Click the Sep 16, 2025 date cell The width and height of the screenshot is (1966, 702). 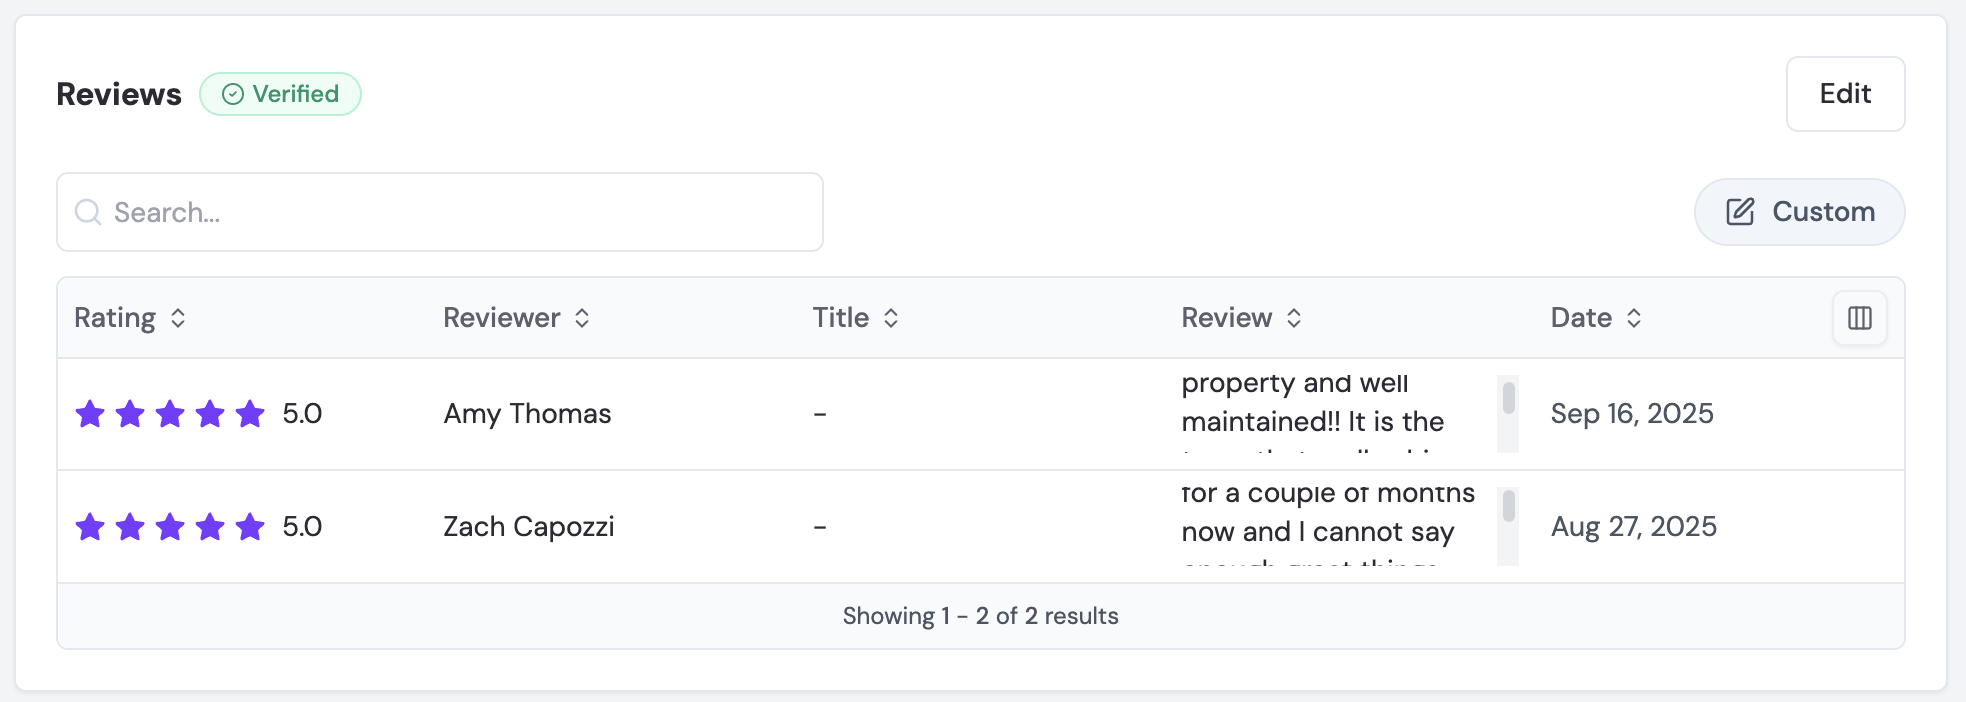point(1632,414)
